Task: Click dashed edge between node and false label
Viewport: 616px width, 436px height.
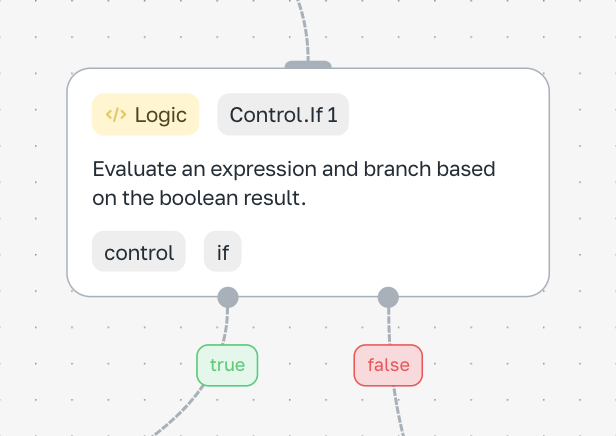Action: click(x=389, y=326)
